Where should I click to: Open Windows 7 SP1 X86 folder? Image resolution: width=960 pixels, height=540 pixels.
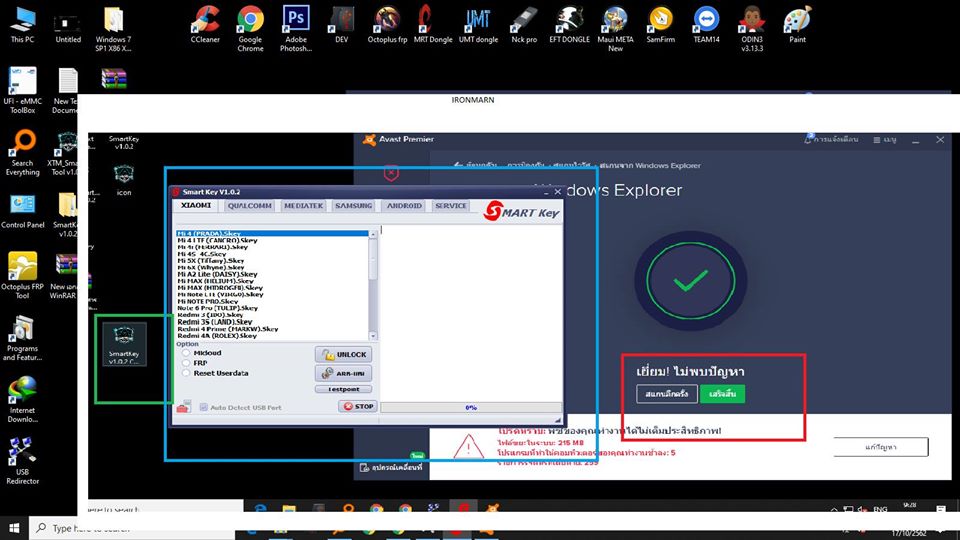click(x=113, y=28)
